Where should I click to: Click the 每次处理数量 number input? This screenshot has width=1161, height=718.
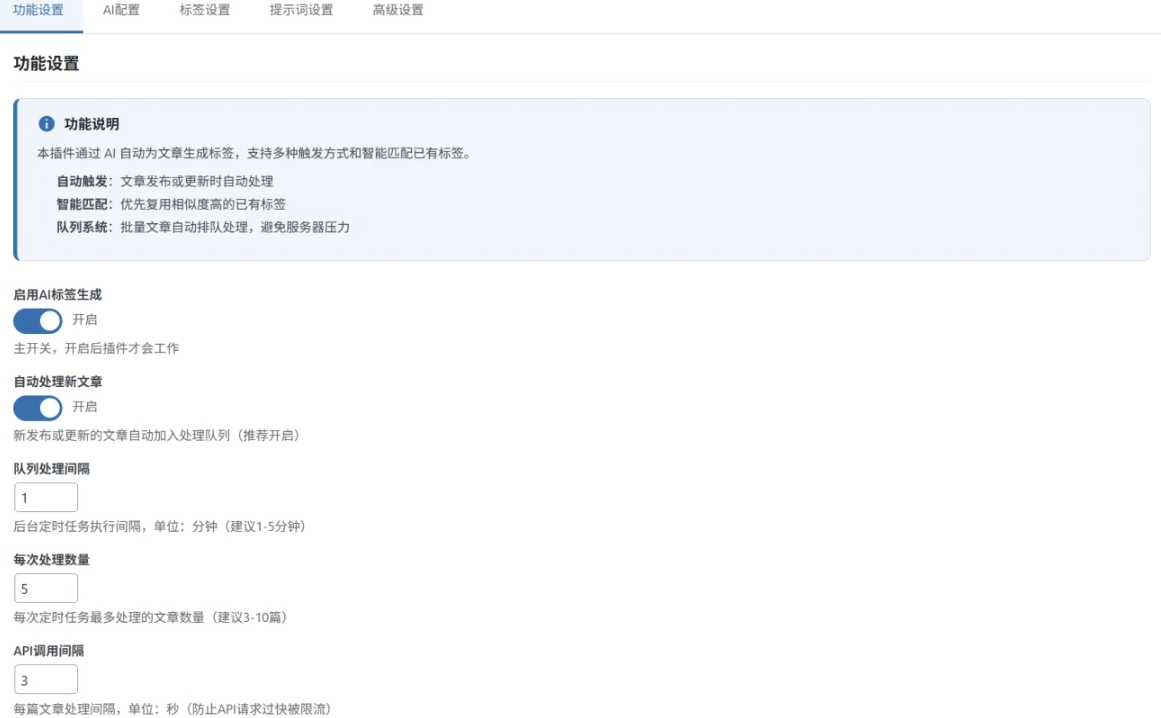pyautogui.click(x=46, y=589)
